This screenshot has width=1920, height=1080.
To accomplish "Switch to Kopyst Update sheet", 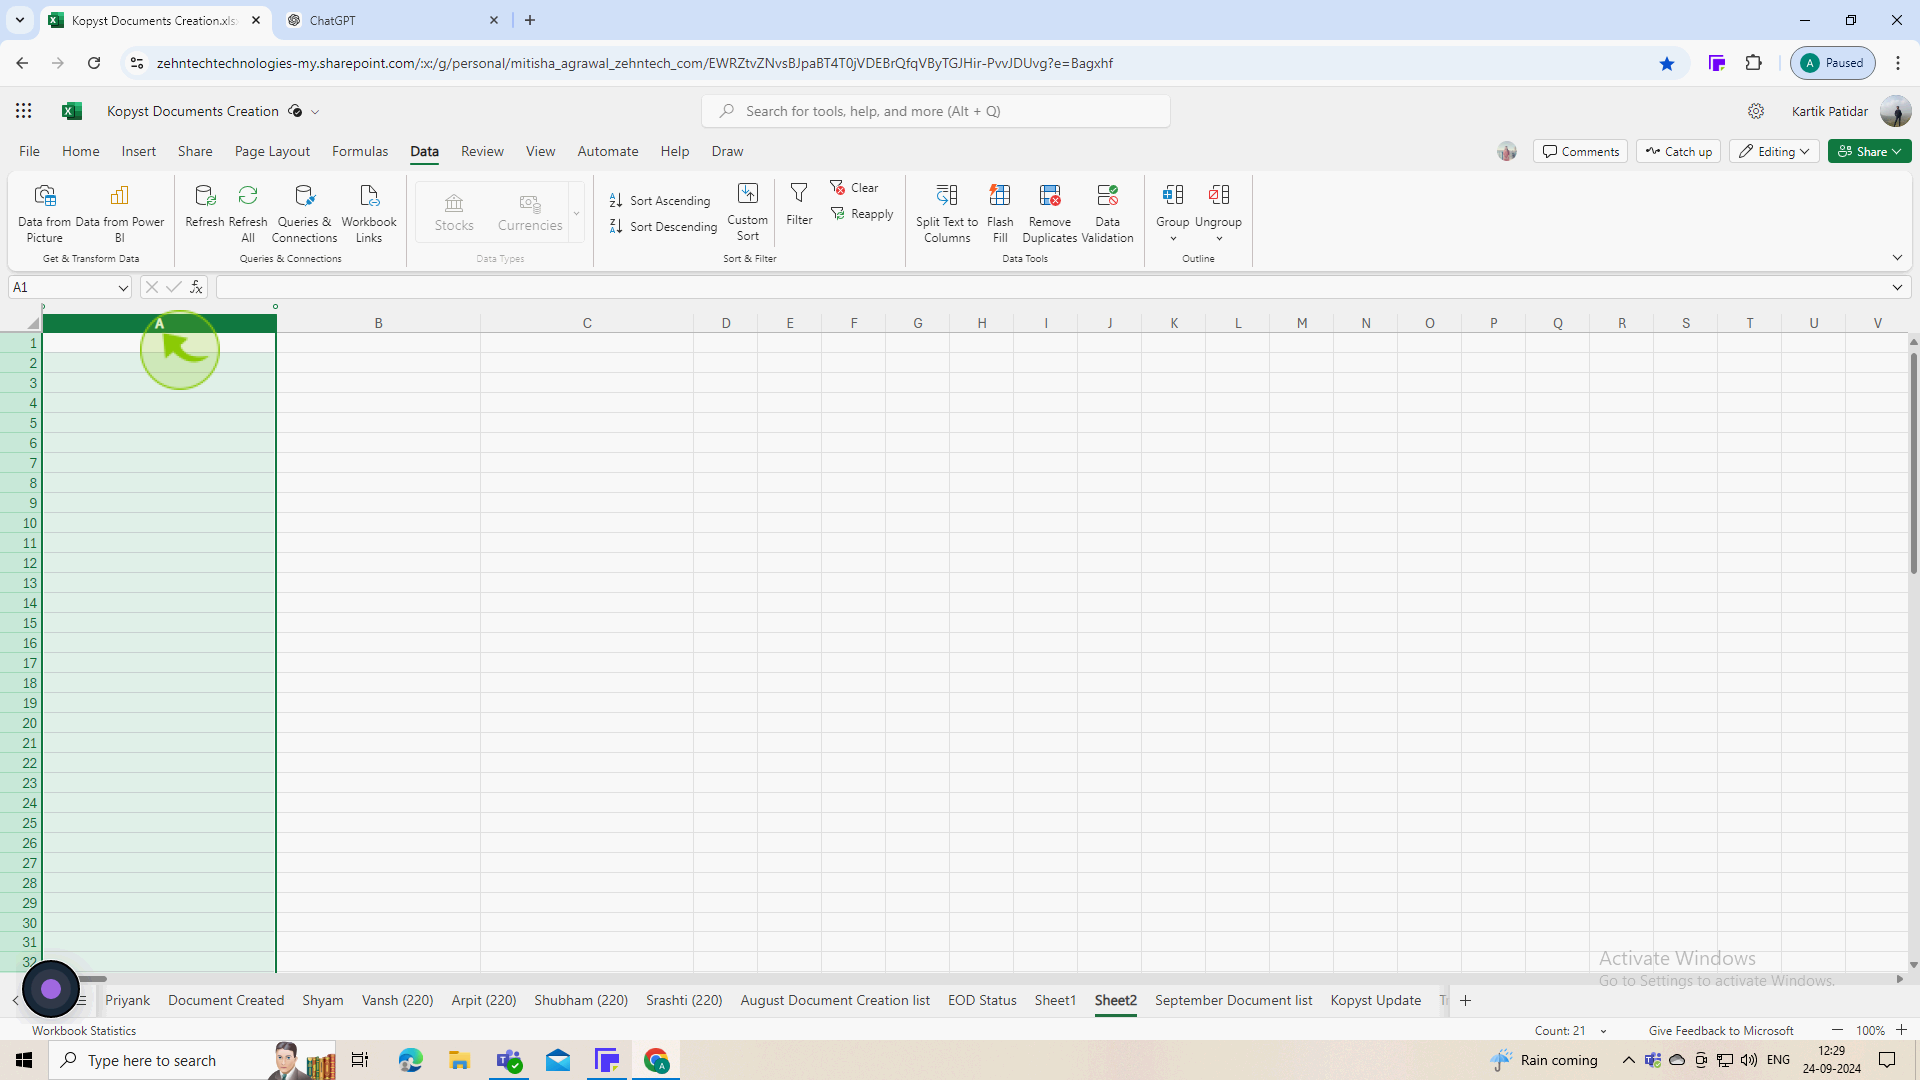I will tap(1375, 1001).
